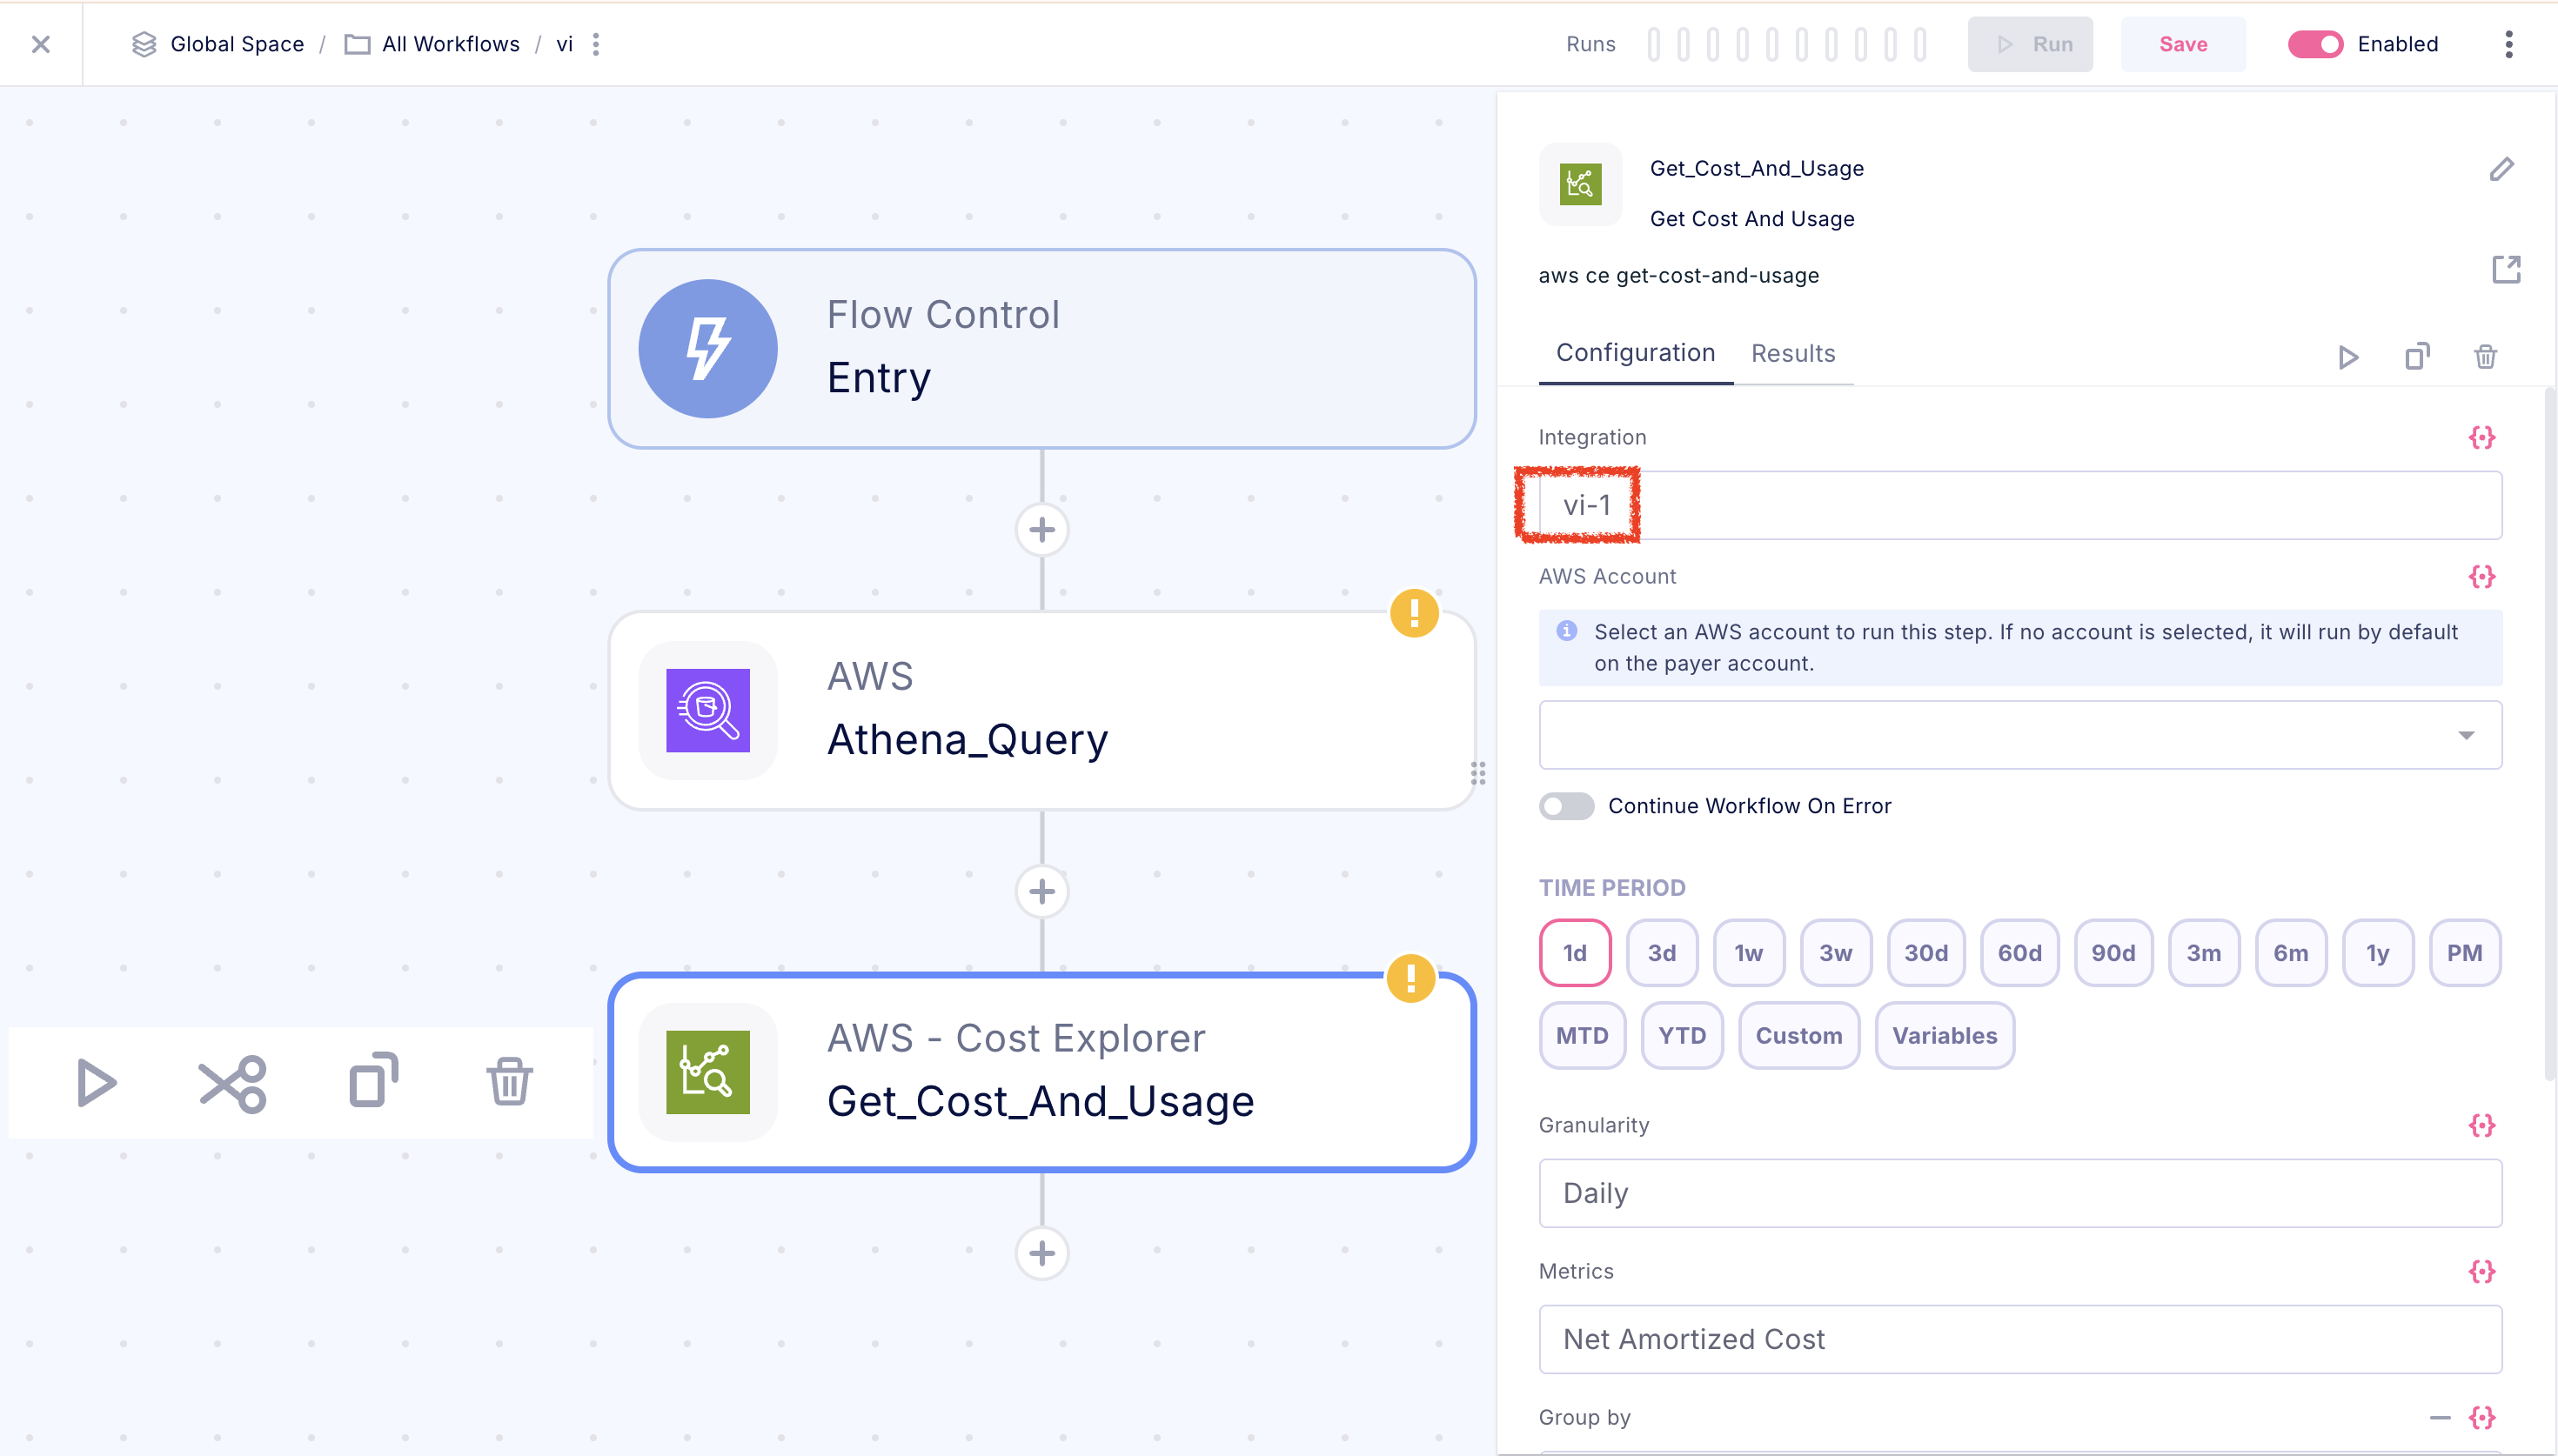Enable Continue Workflow On Error toggle
Image resolution: width=2558 pixels, height=1456 pixels.
[x=1566, y=806]
